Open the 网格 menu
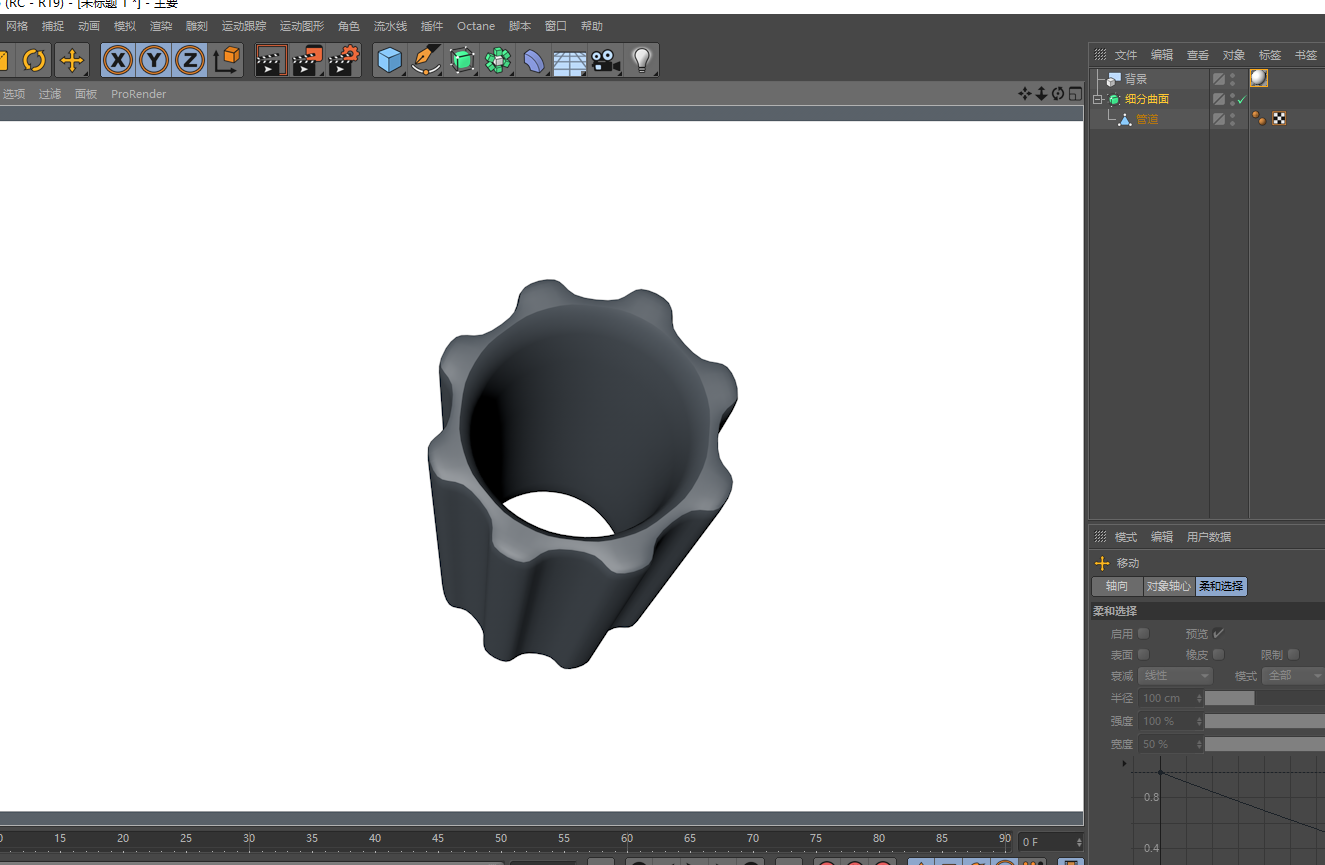 17,26
